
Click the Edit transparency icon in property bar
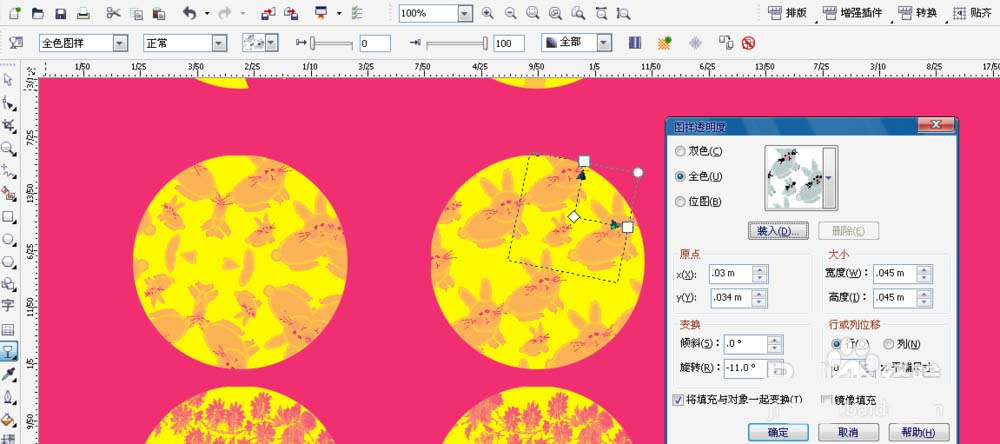click(16, 43)
